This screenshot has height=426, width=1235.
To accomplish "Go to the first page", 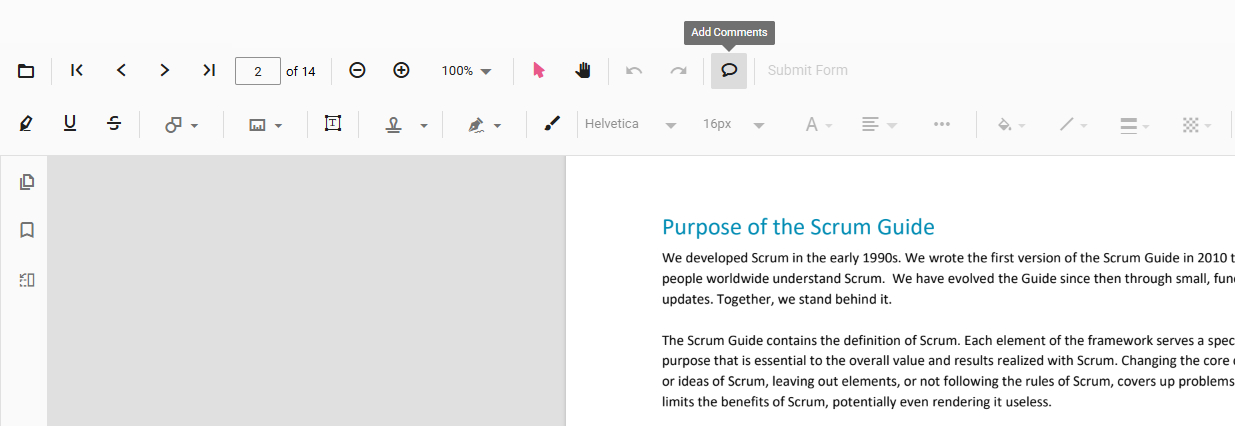I will (77, 70).
